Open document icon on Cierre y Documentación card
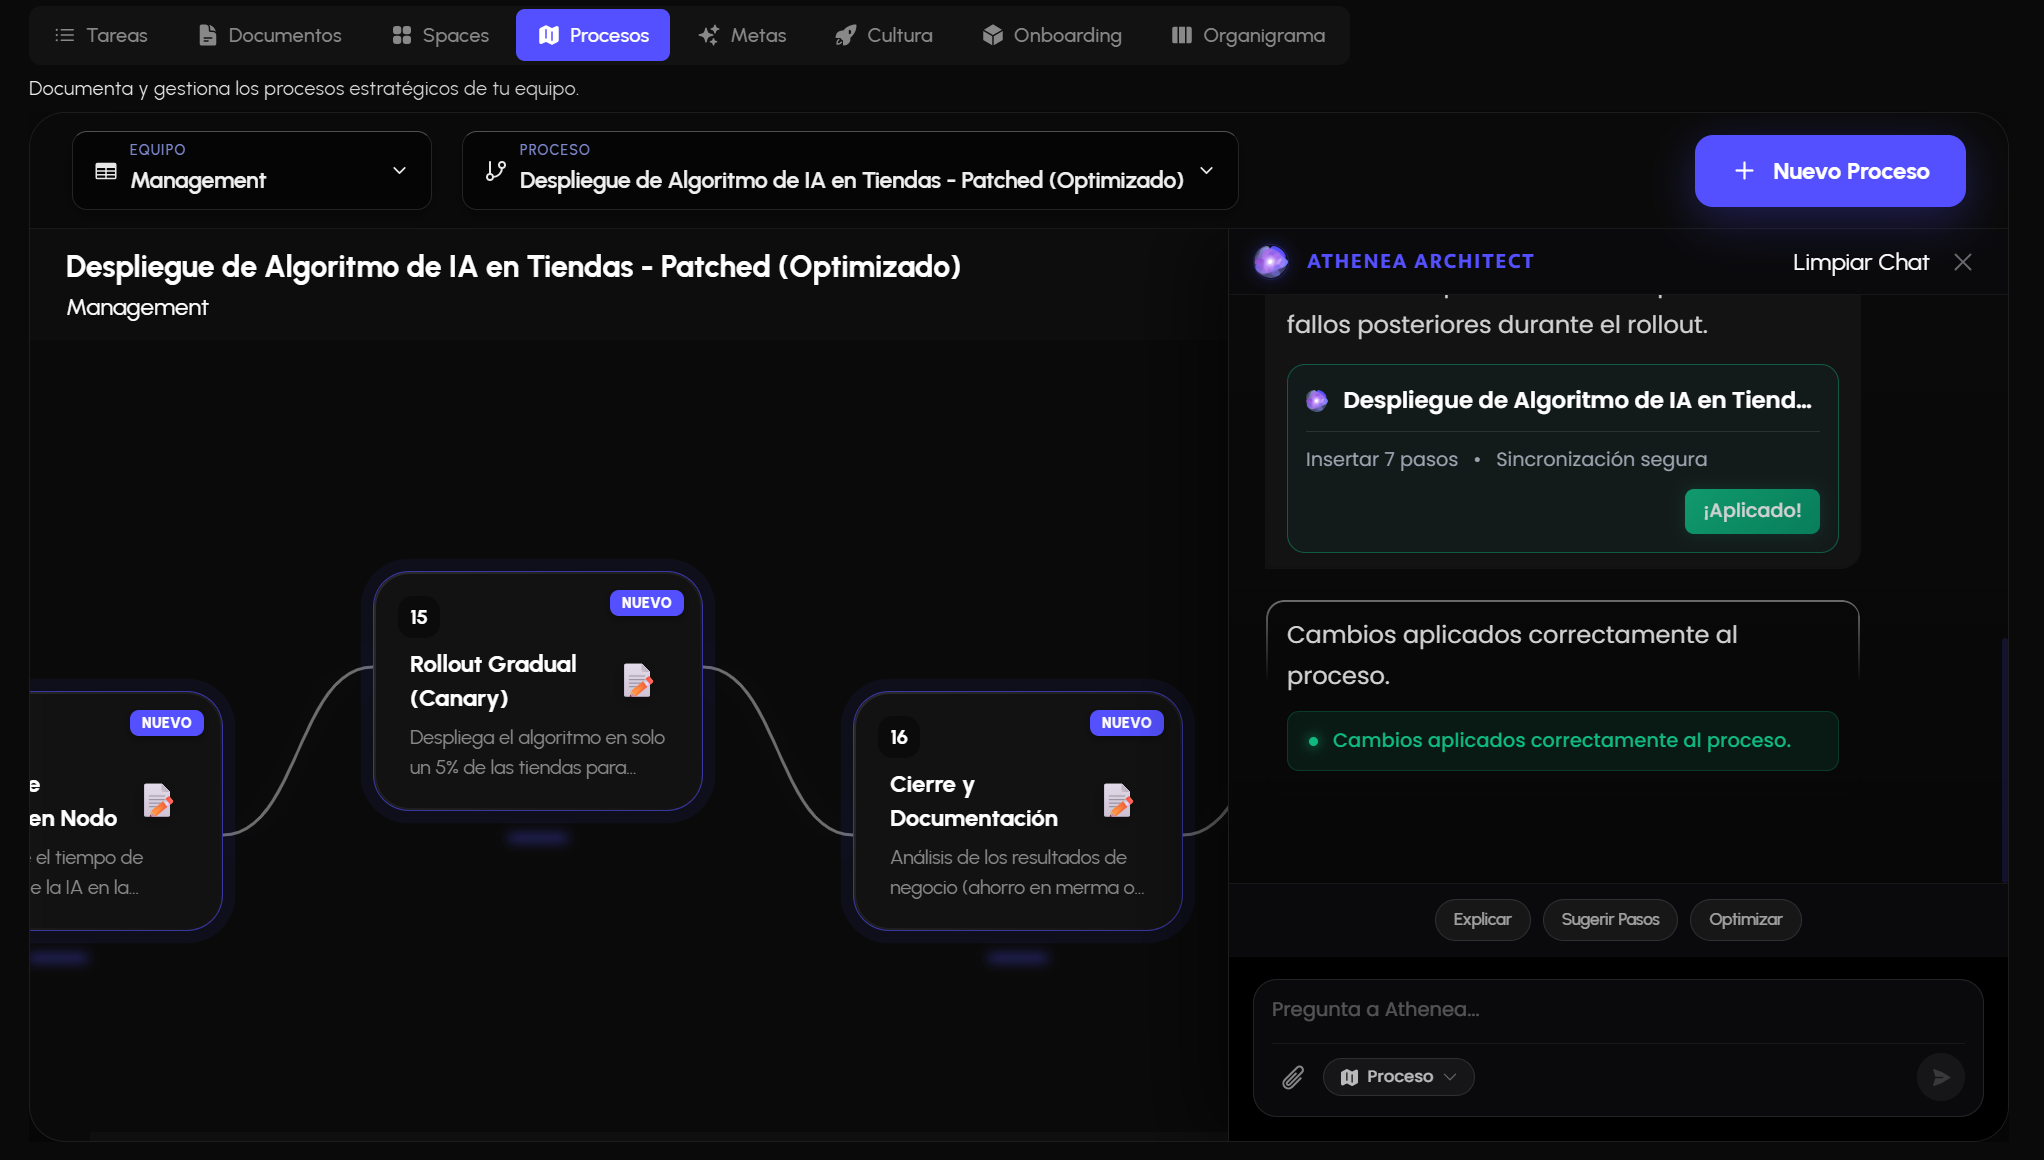Viewport: 2044px width, 1160px height. pyautogui.click(x=1117, y=801)
